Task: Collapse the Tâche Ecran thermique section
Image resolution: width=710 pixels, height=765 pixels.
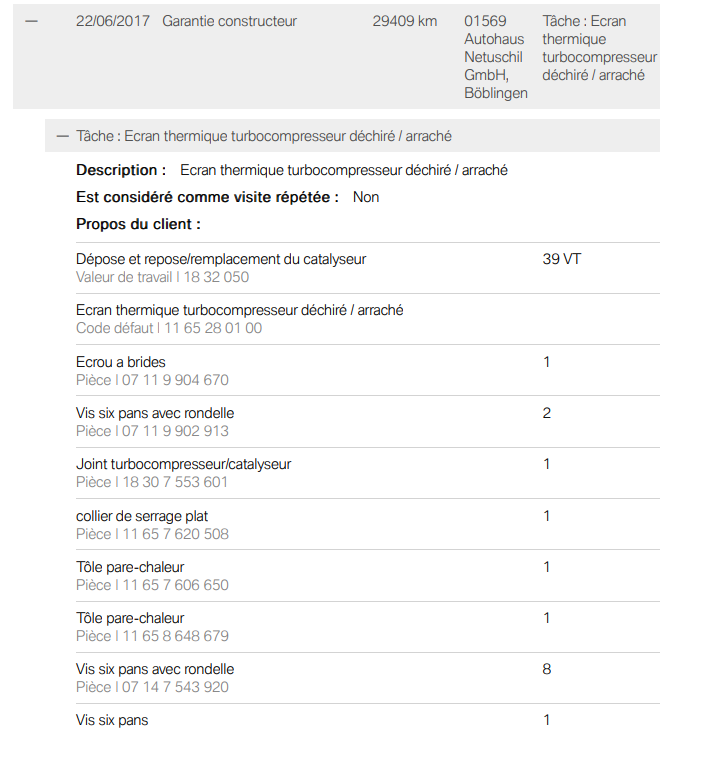Action: coord(62,136)
